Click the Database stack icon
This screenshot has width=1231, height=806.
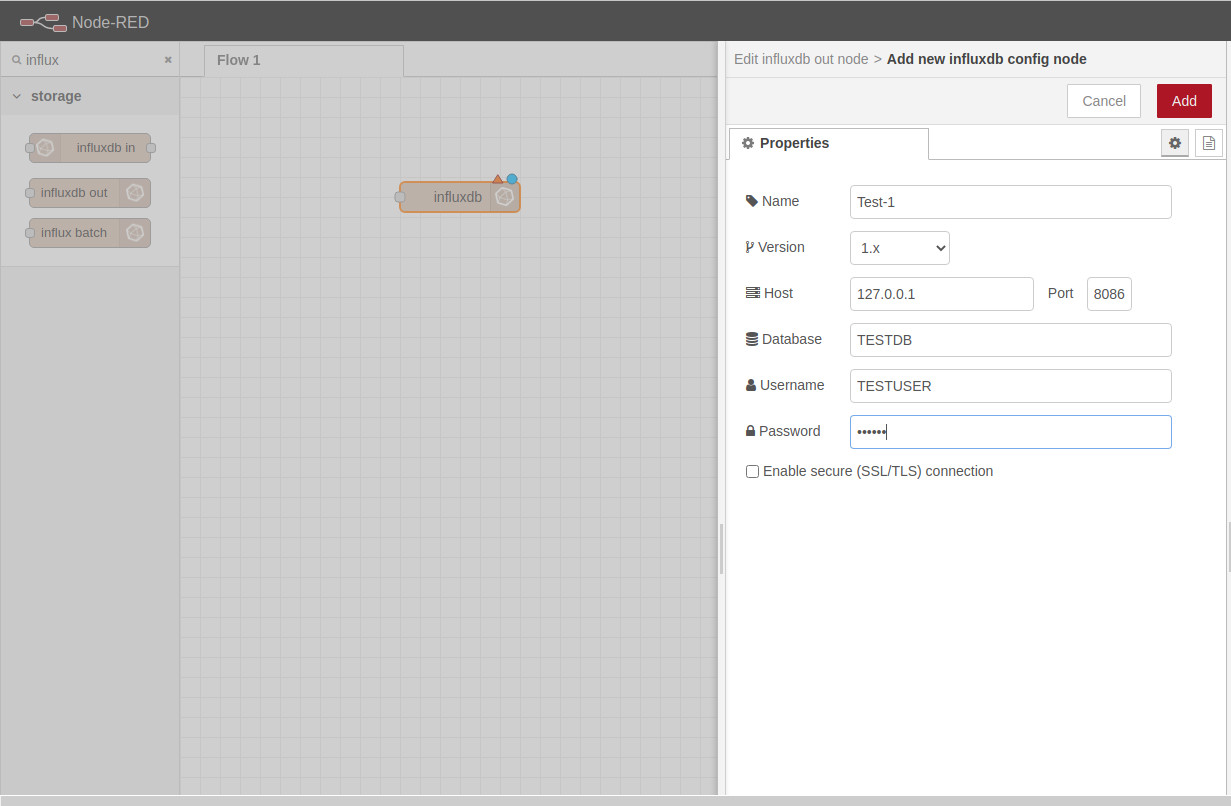click(x=752, y=339)
